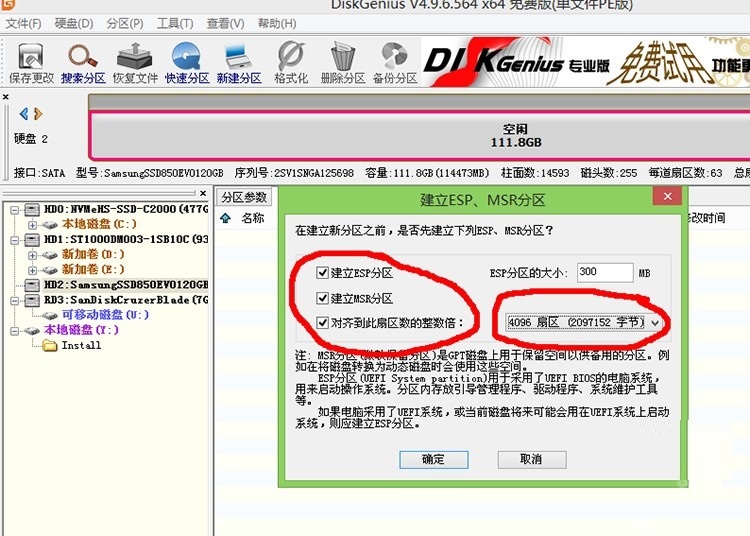Collapse the RD3 SanDisk tree node
The width and height of the screenshot is (750, 536).
coord(15,300)
